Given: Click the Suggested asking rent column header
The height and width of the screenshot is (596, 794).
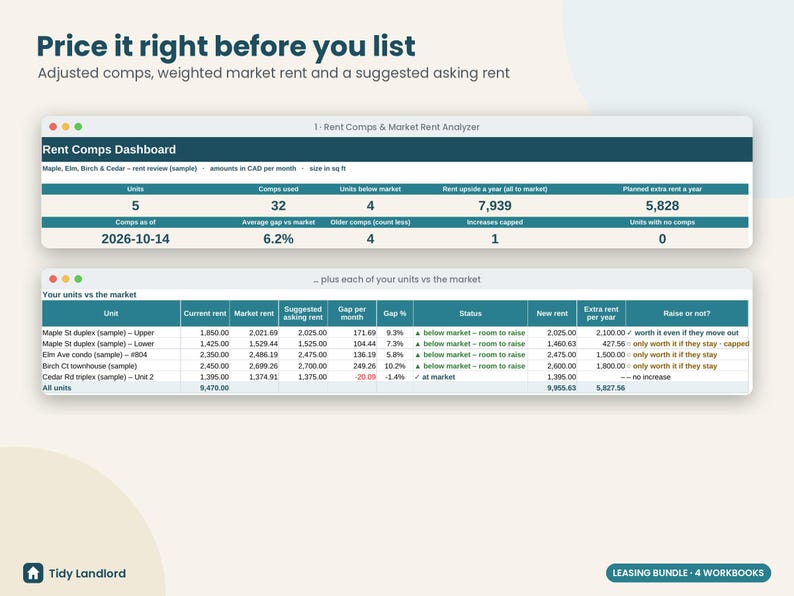Looking at the screenshot, I should [x=303, y=313].
